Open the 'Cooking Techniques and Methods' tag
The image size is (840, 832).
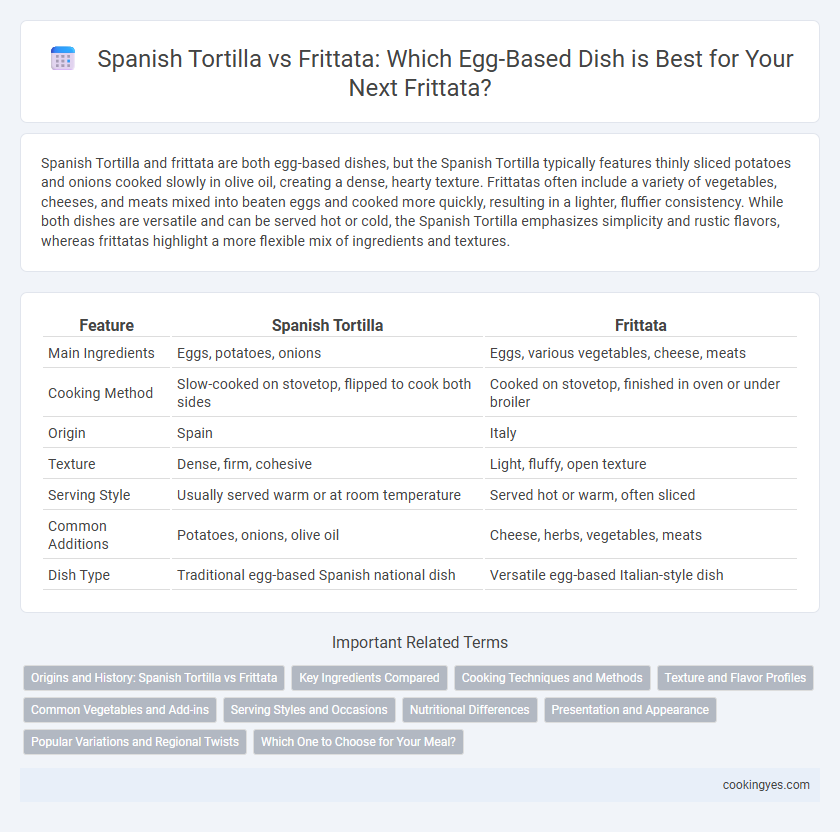[552, 678]
